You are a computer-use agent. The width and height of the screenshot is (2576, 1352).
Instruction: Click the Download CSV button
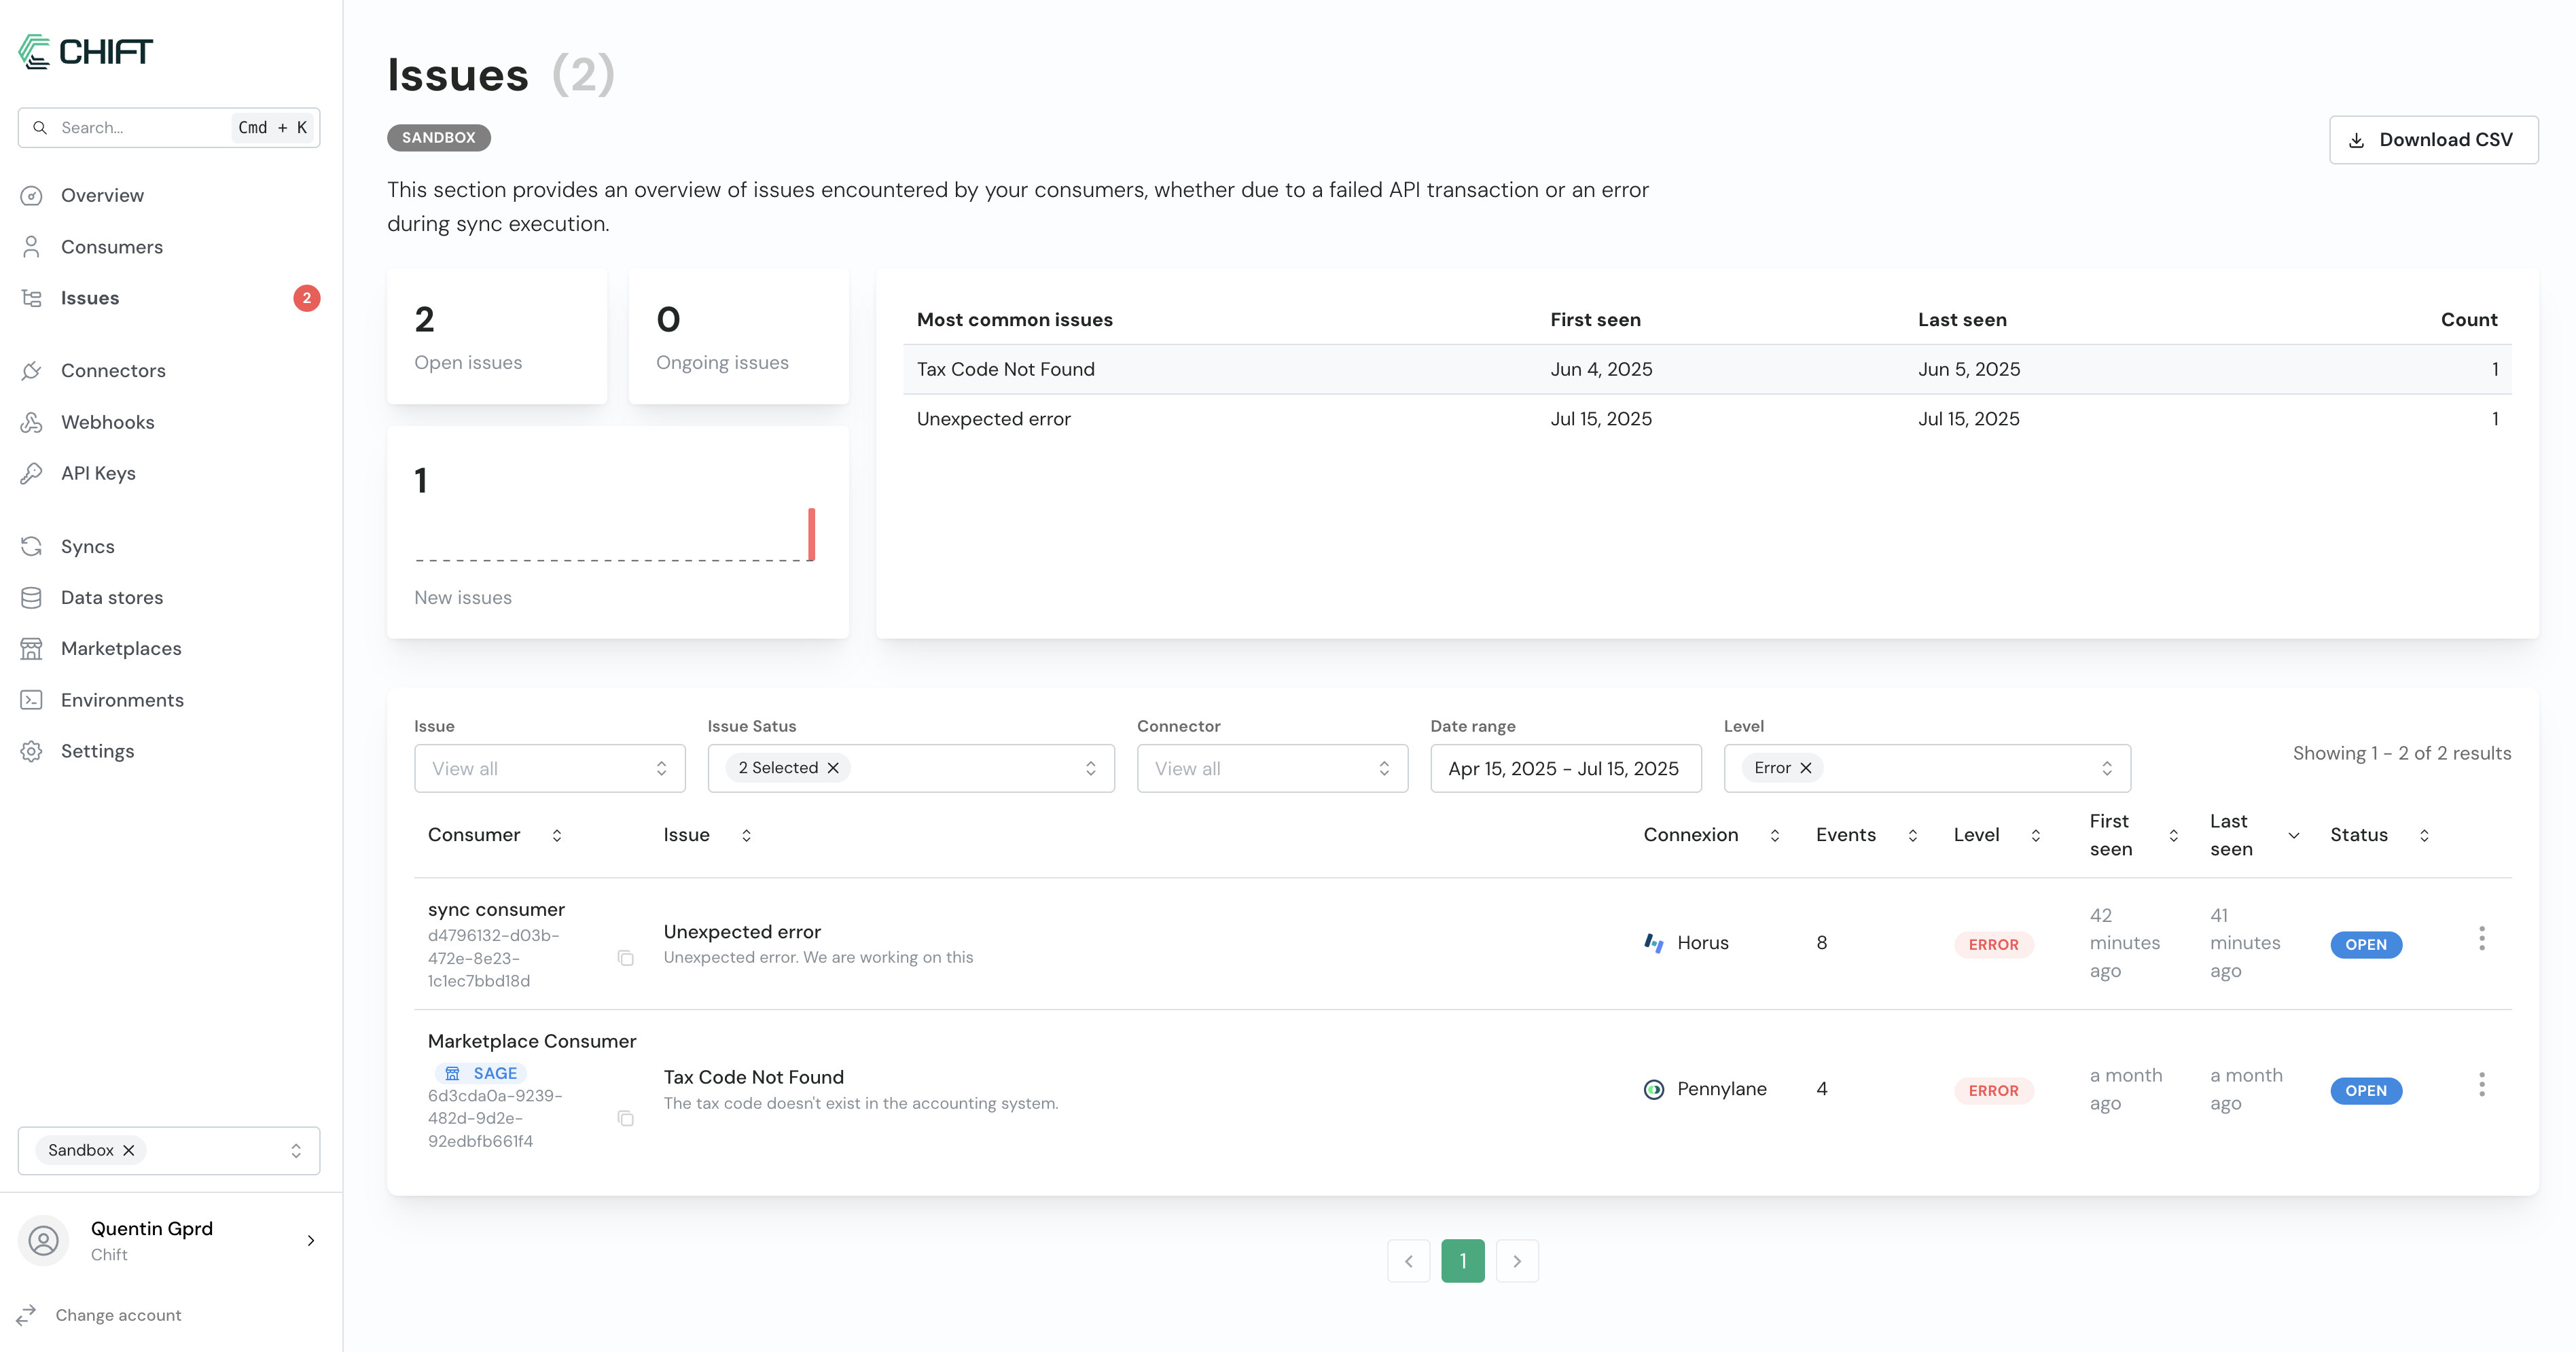click(x=2432, y=140)
